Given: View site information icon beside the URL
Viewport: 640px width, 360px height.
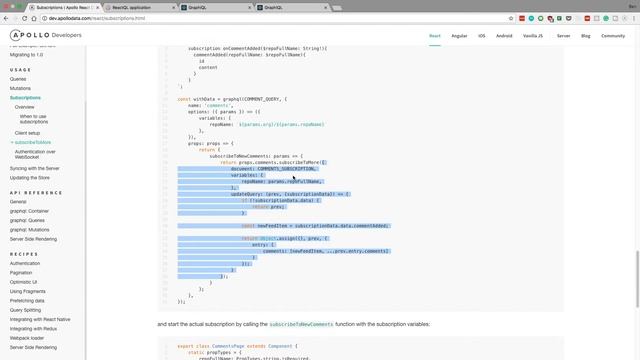Looking at the screenshot, I should pos(44,18).
